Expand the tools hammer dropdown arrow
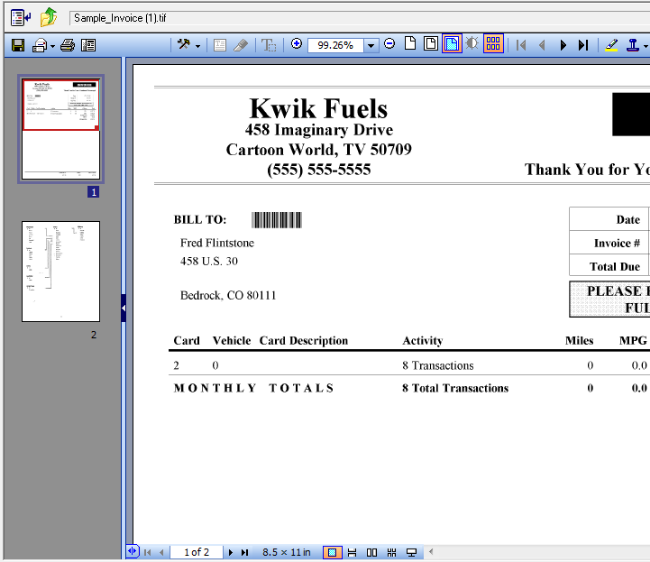Screen dimensions: 650x562 [x=198, y=46]
